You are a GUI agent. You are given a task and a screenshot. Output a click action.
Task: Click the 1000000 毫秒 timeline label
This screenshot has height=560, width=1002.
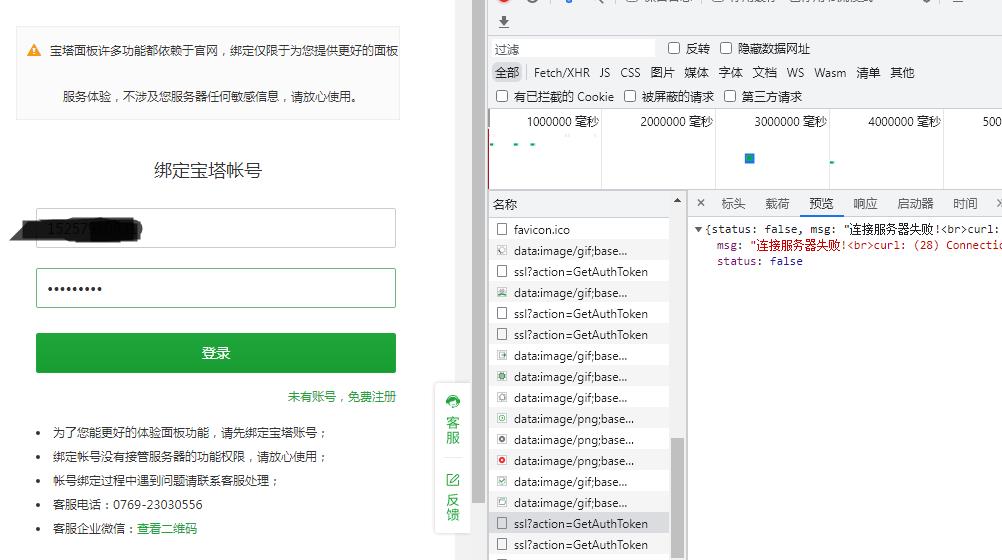click(562, 121)
